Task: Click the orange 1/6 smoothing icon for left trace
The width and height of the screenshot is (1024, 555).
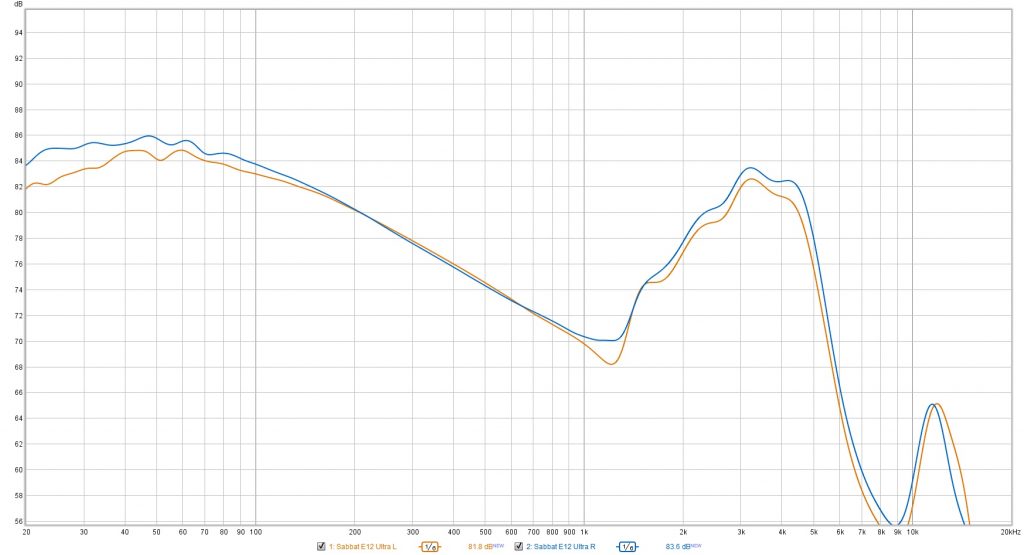Action: (430, 546)
